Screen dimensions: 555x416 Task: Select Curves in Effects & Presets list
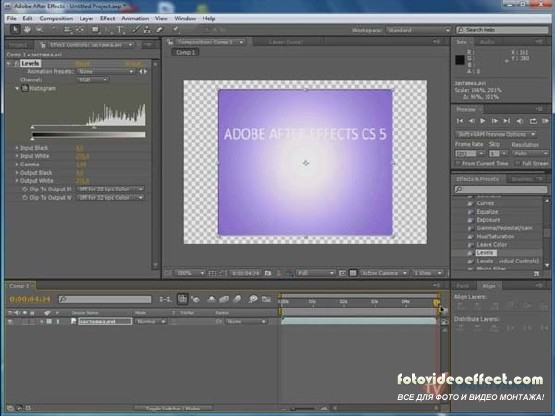(485, 203)
